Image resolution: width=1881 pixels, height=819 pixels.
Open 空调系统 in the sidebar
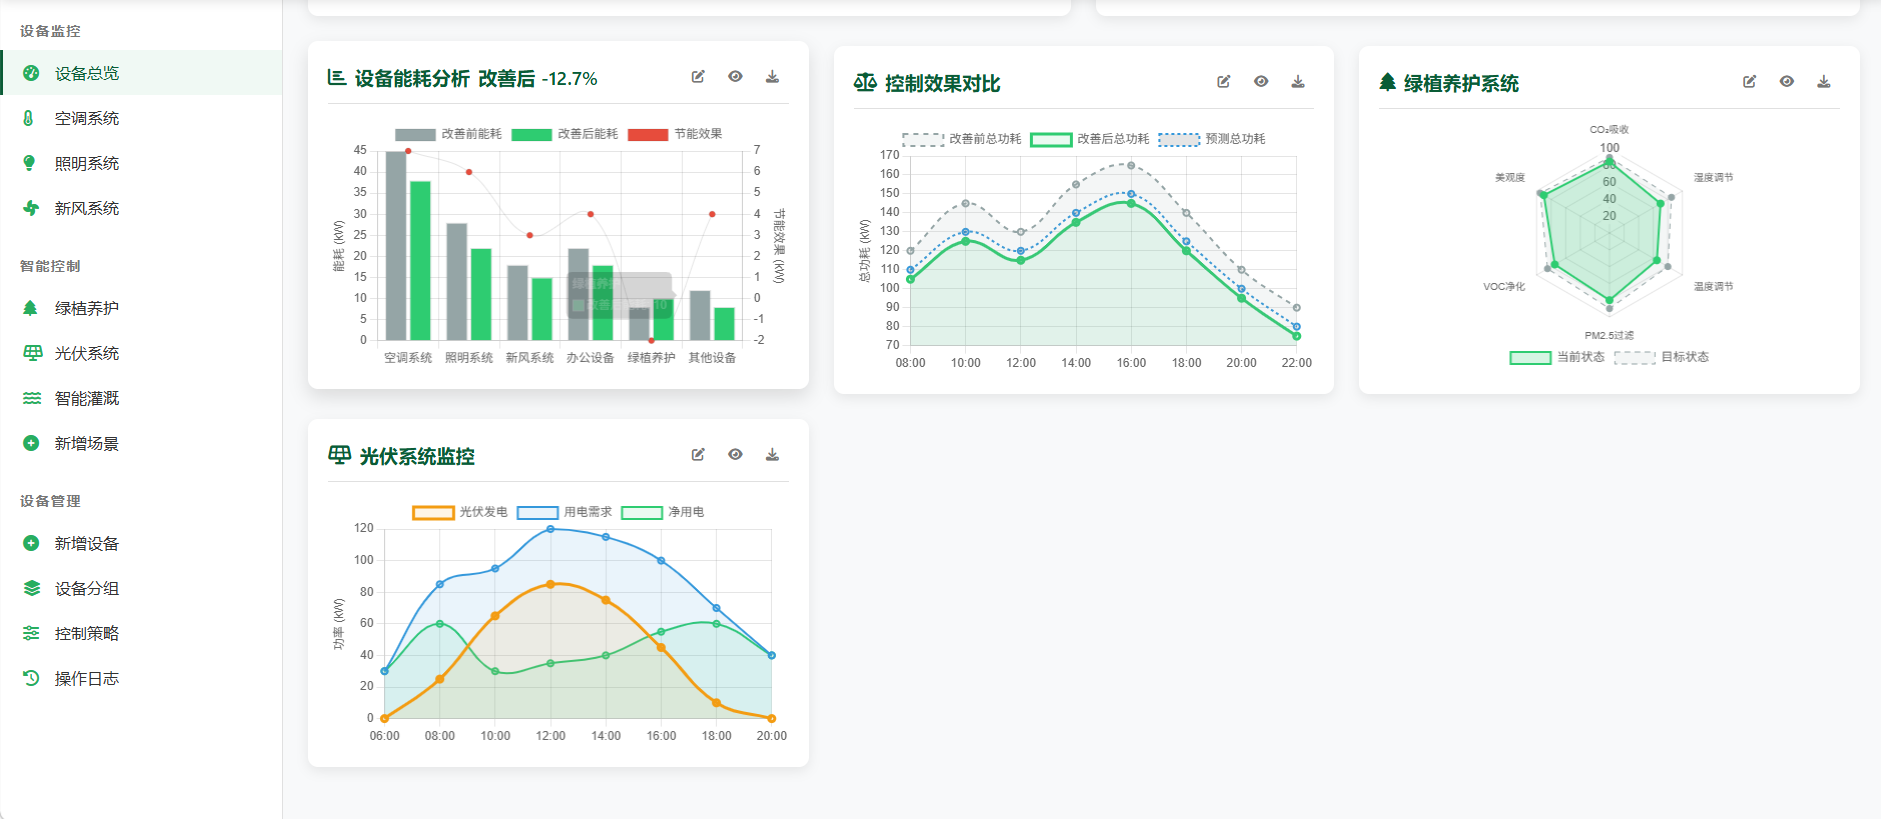[x=87, y=118]
